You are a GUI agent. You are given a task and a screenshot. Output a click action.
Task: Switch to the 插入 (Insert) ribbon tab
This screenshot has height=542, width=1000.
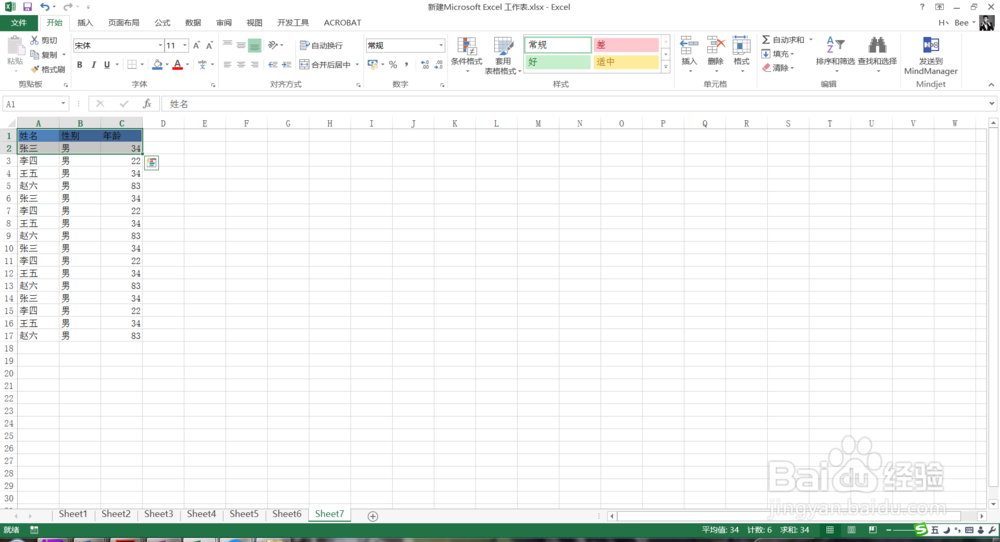click(85, 22)
